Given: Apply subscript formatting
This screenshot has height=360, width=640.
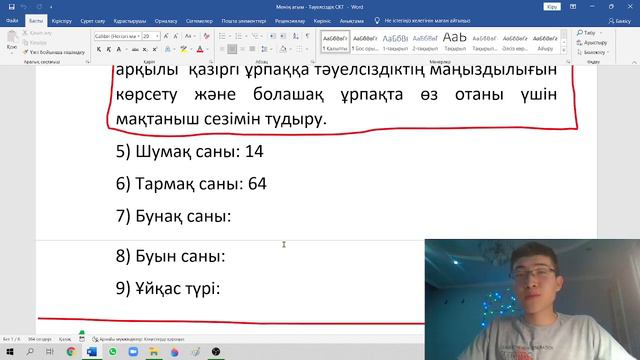Looking at the screenshot, I should pyautogui.click(x=145, y=49).
